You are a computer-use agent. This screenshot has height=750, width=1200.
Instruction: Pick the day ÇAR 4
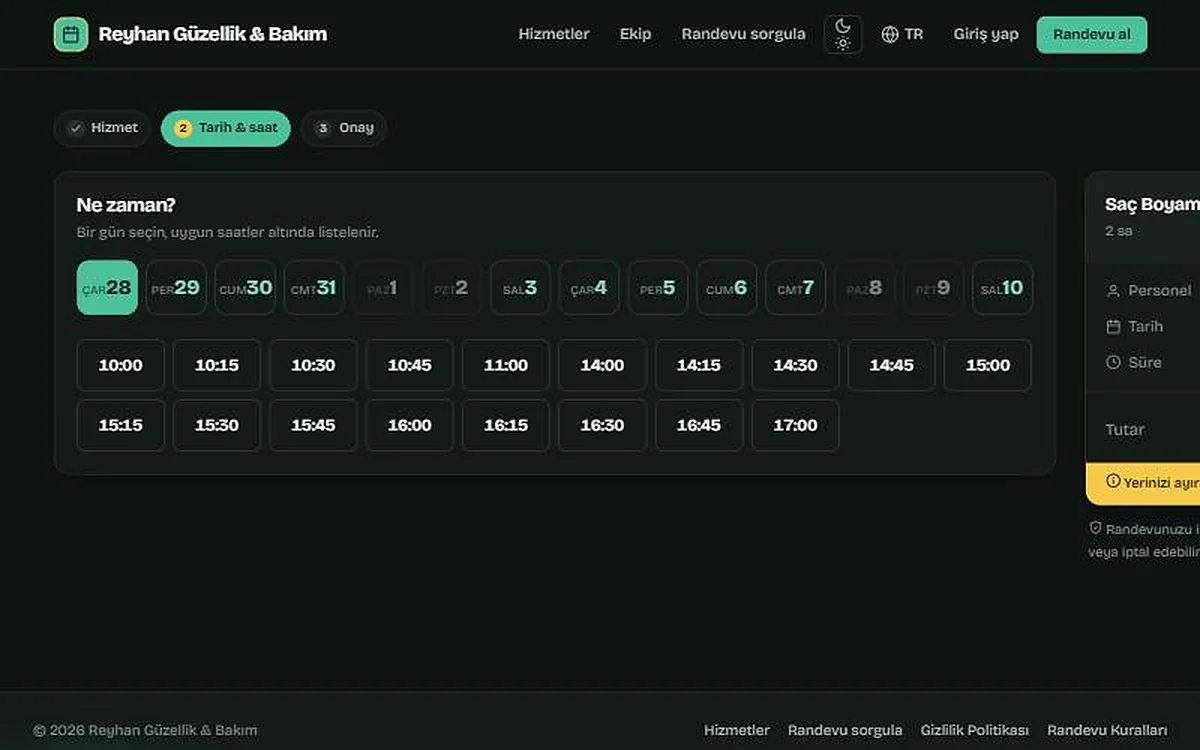coord(589,288)
